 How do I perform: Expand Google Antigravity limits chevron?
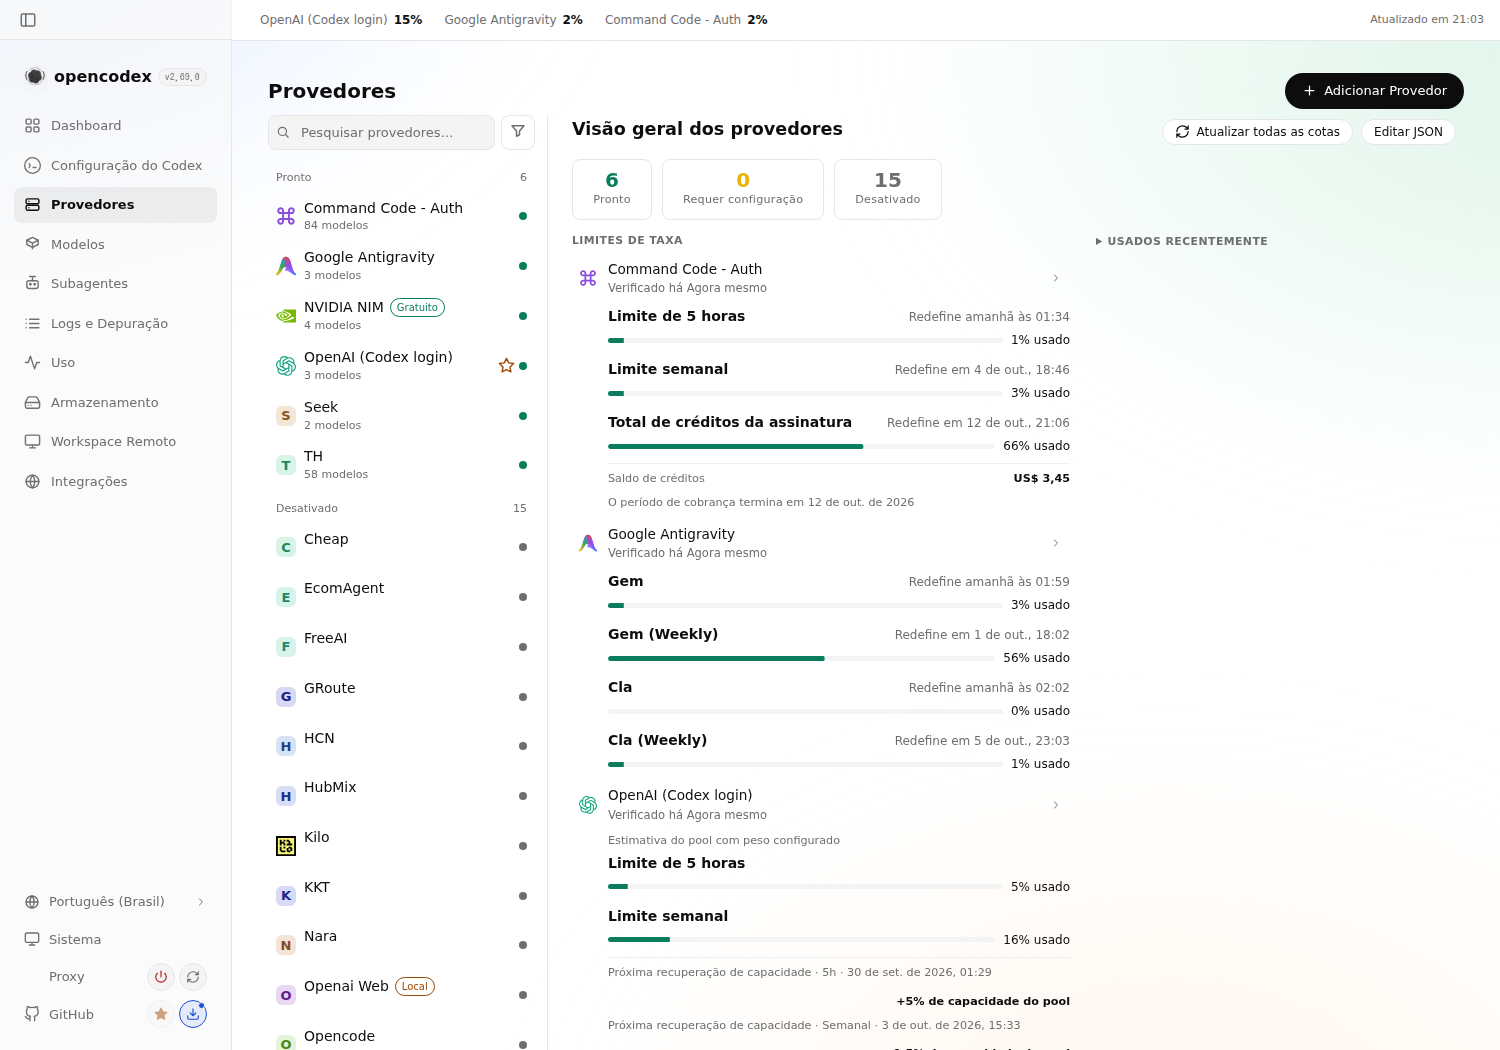(1056, 543)
